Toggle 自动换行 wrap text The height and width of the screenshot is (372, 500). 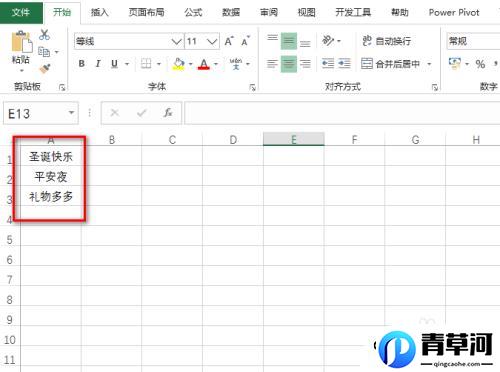click(x=386, y=41)
